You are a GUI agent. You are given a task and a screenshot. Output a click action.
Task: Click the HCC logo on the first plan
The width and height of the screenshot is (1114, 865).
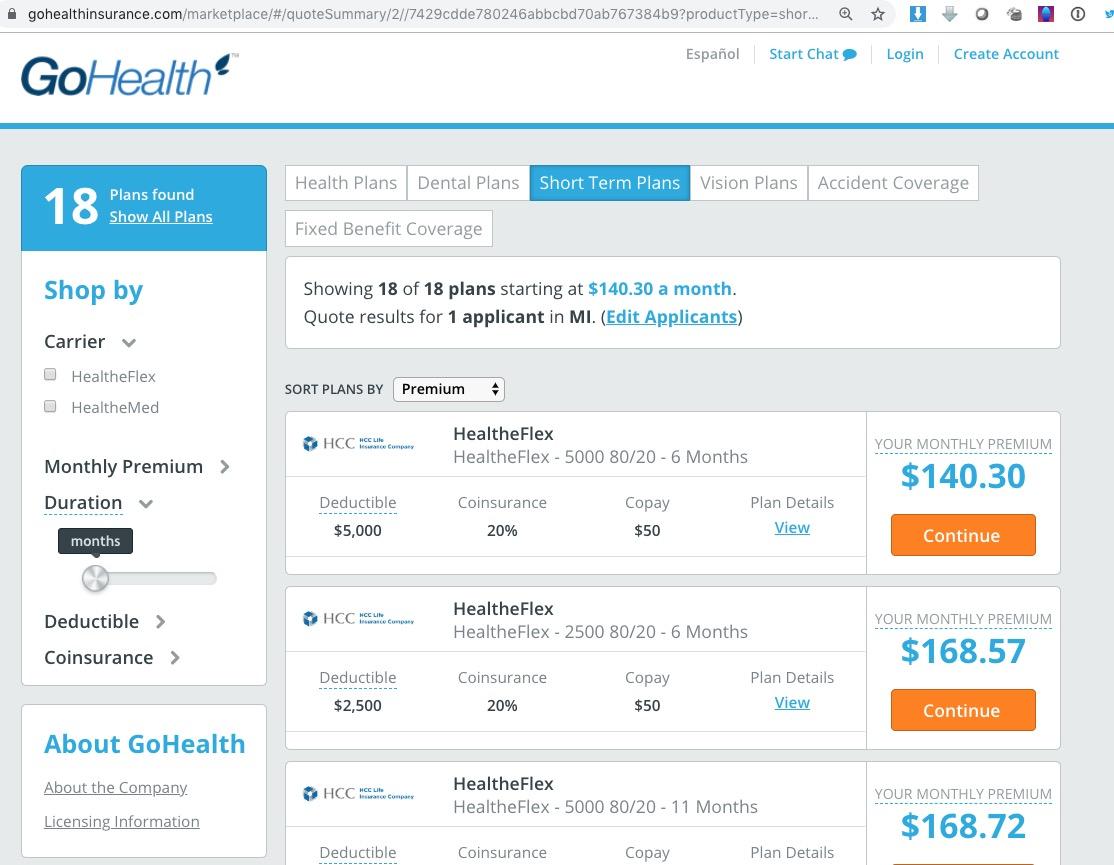(358, 444)
